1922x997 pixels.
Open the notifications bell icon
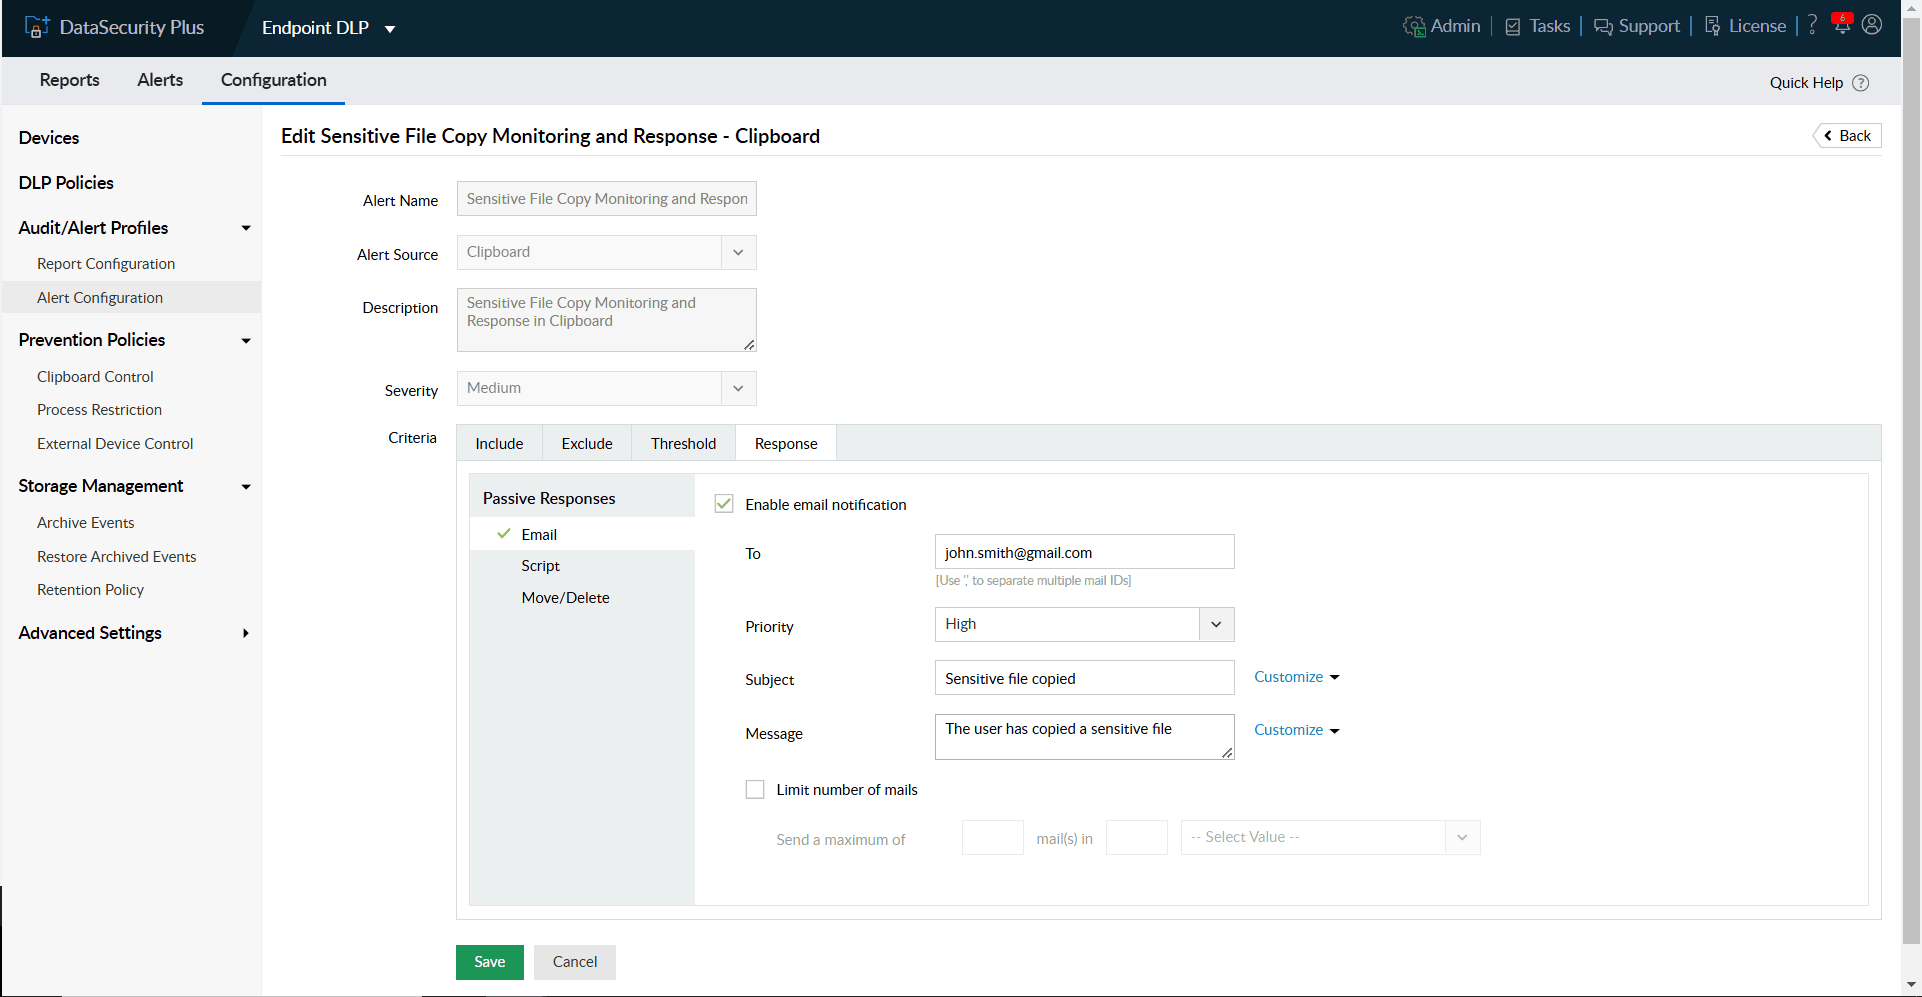pyautogui.click(x=1842, y=25)
